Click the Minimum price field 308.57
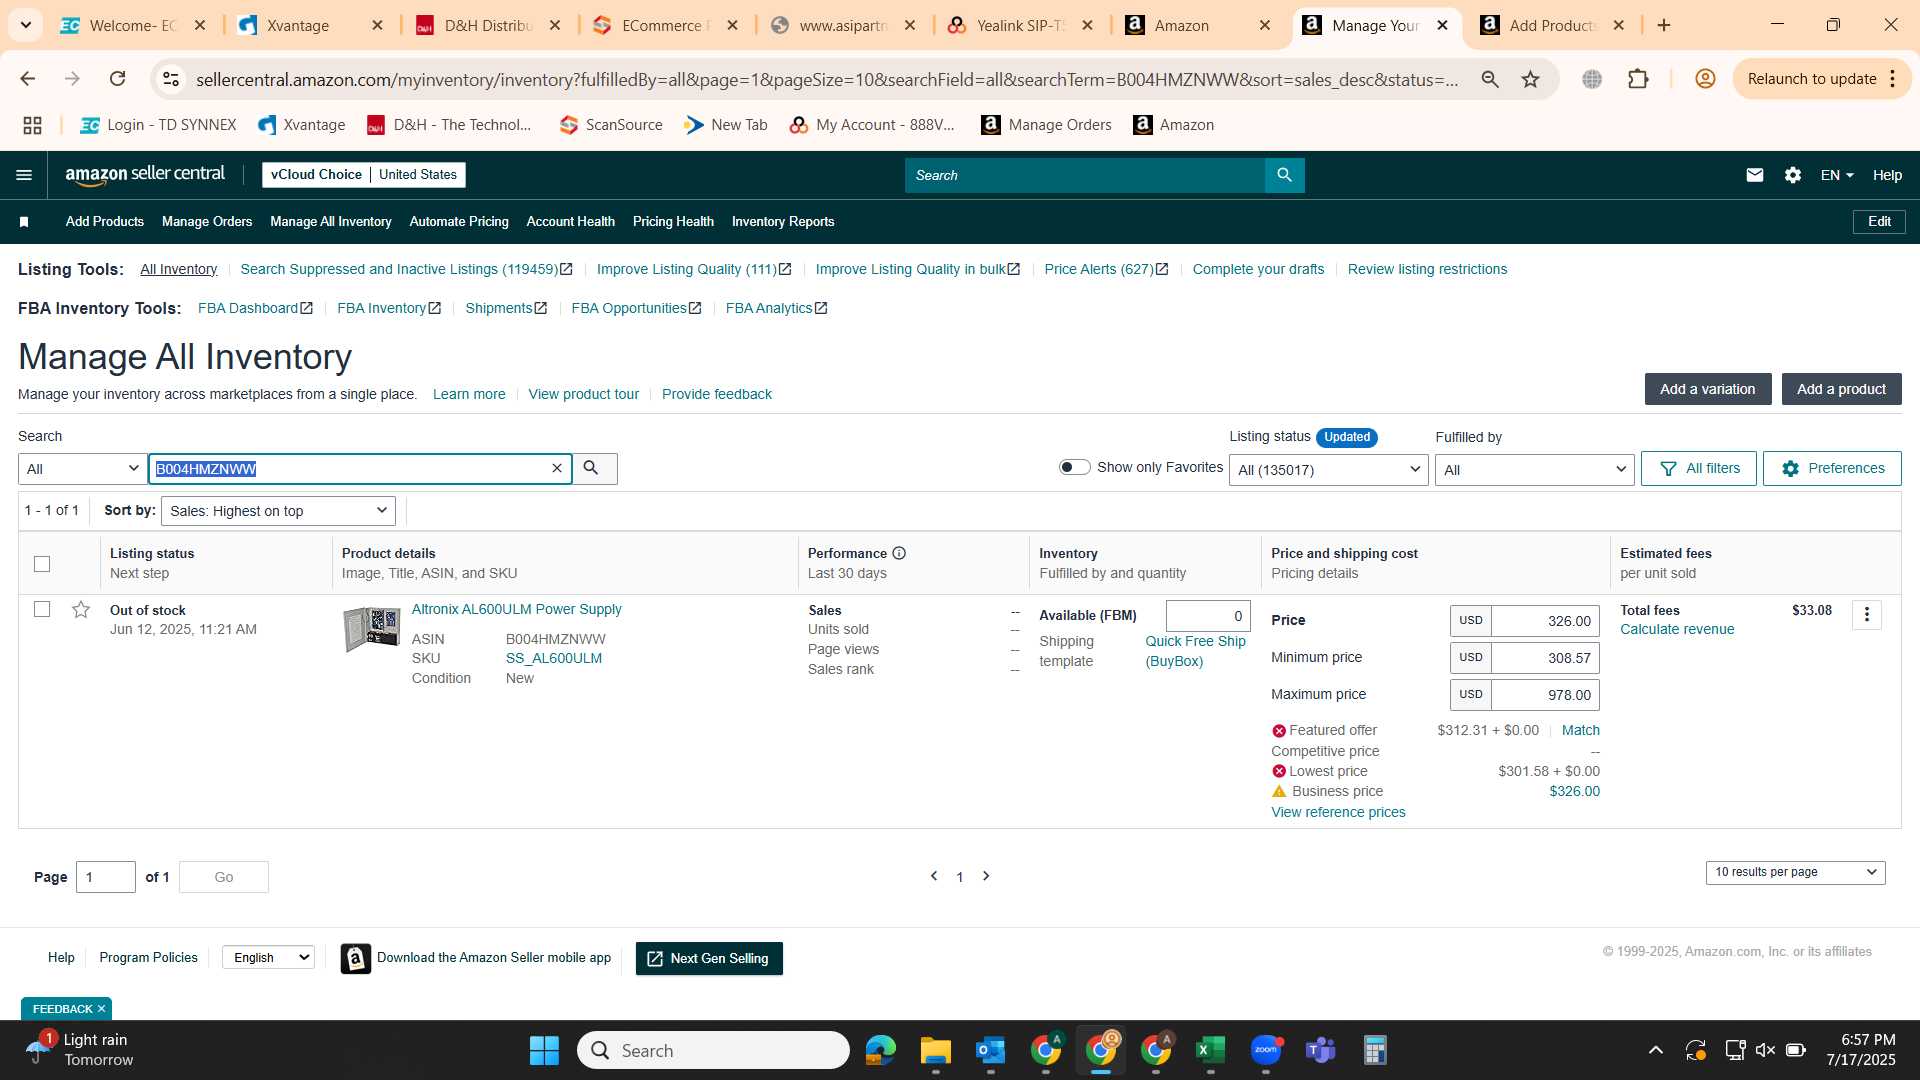The height and width of the screenshot is (1080, 1920). pos(1545,658)
